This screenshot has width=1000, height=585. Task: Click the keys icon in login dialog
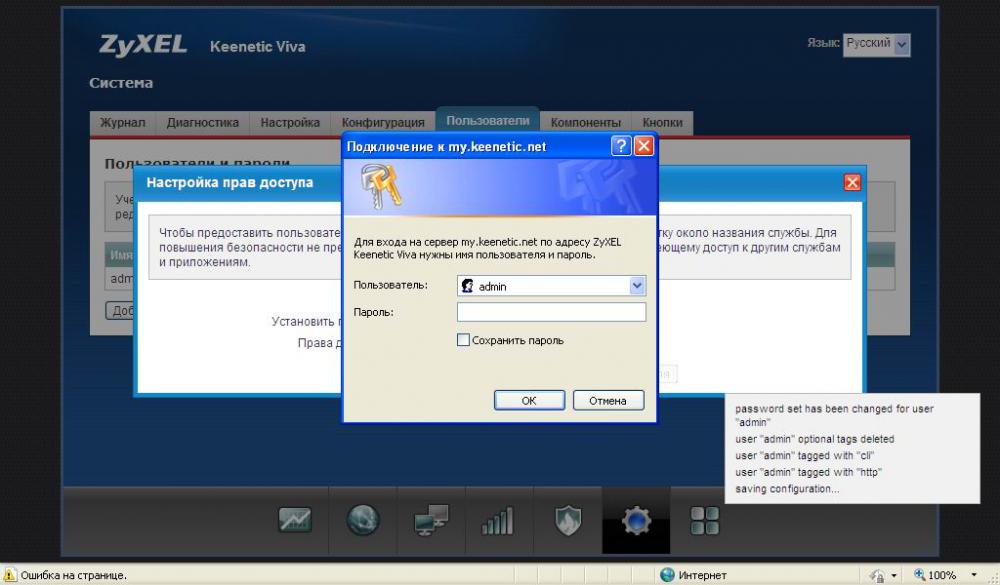(x=380, y=186)
